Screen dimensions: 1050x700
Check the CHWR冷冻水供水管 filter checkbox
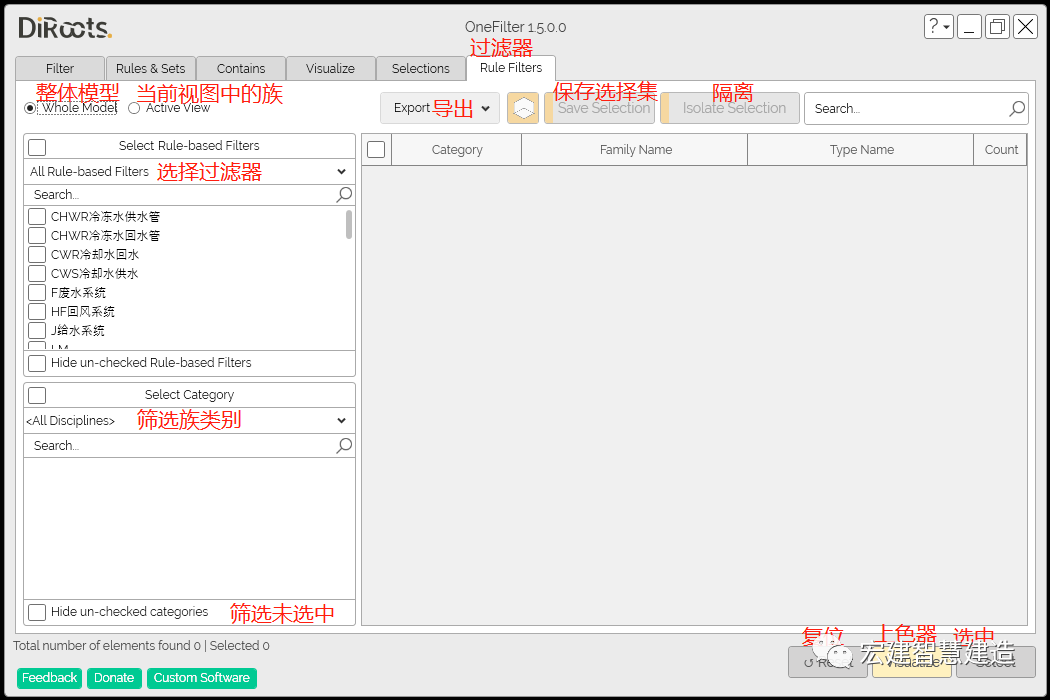click(38, 215)
